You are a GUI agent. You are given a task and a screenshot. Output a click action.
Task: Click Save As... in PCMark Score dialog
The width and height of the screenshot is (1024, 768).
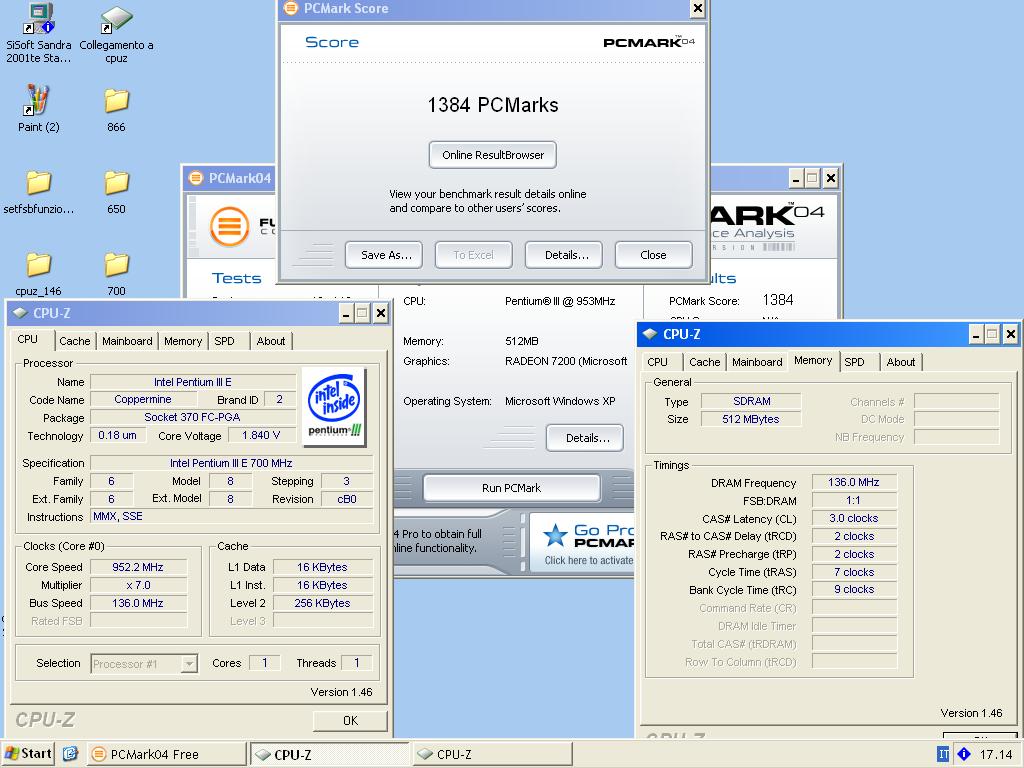pos(386,255)
